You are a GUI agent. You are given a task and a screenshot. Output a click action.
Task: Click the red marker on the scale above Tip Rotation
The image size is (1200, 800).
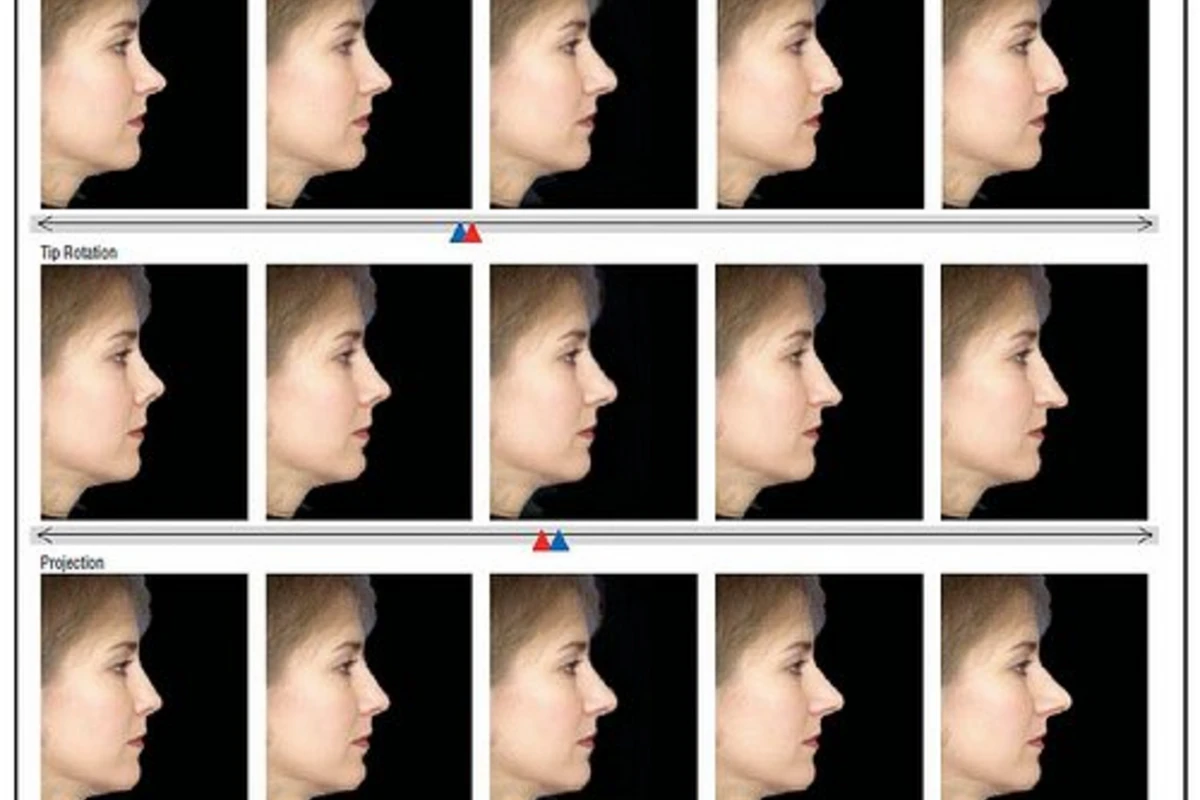473,233
